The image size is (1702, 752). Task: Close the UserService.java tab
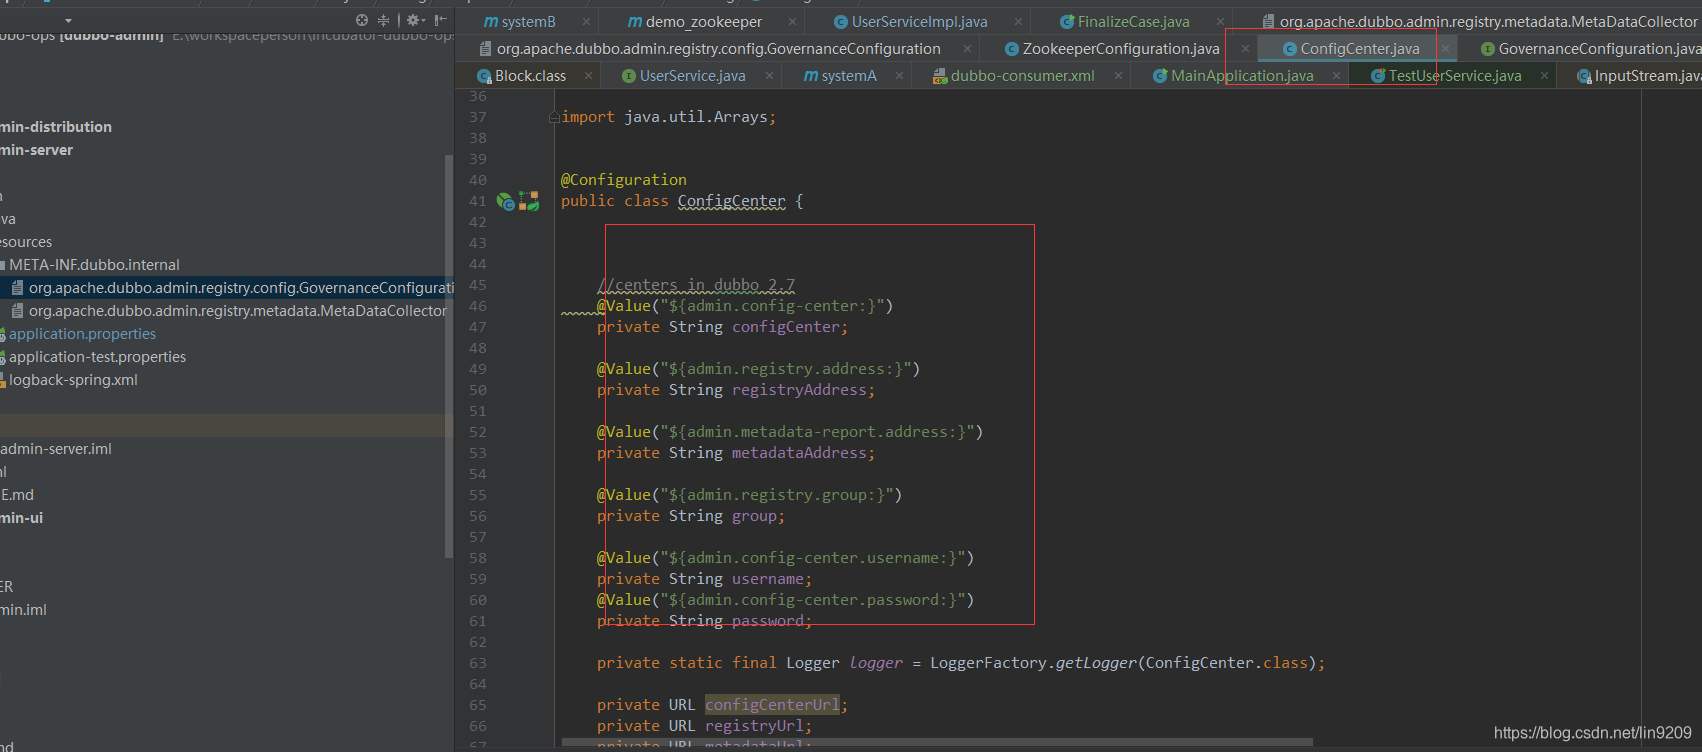770,76
